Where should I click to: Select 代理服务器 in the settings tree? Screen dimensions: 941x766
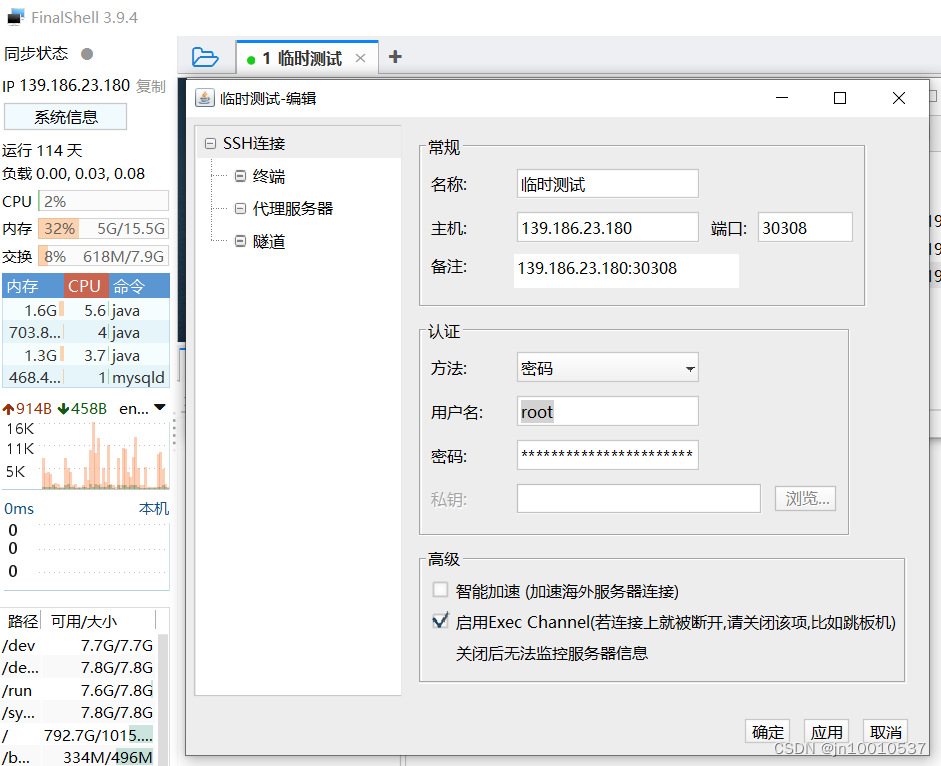coord(292,209)
